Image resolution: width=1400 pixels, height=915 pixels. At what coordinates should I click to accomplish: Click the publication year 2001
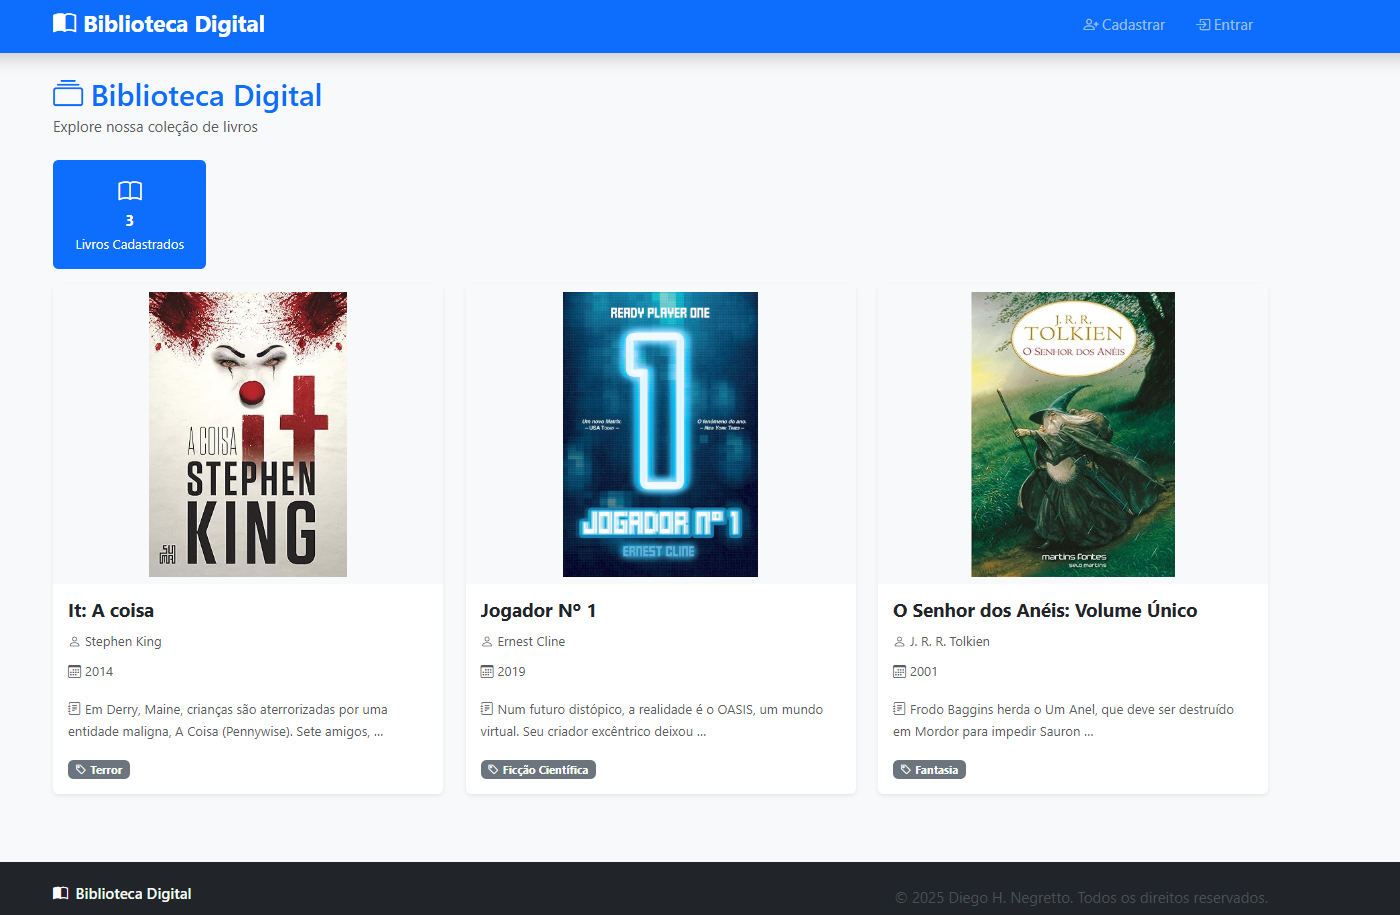click(924, 672)
